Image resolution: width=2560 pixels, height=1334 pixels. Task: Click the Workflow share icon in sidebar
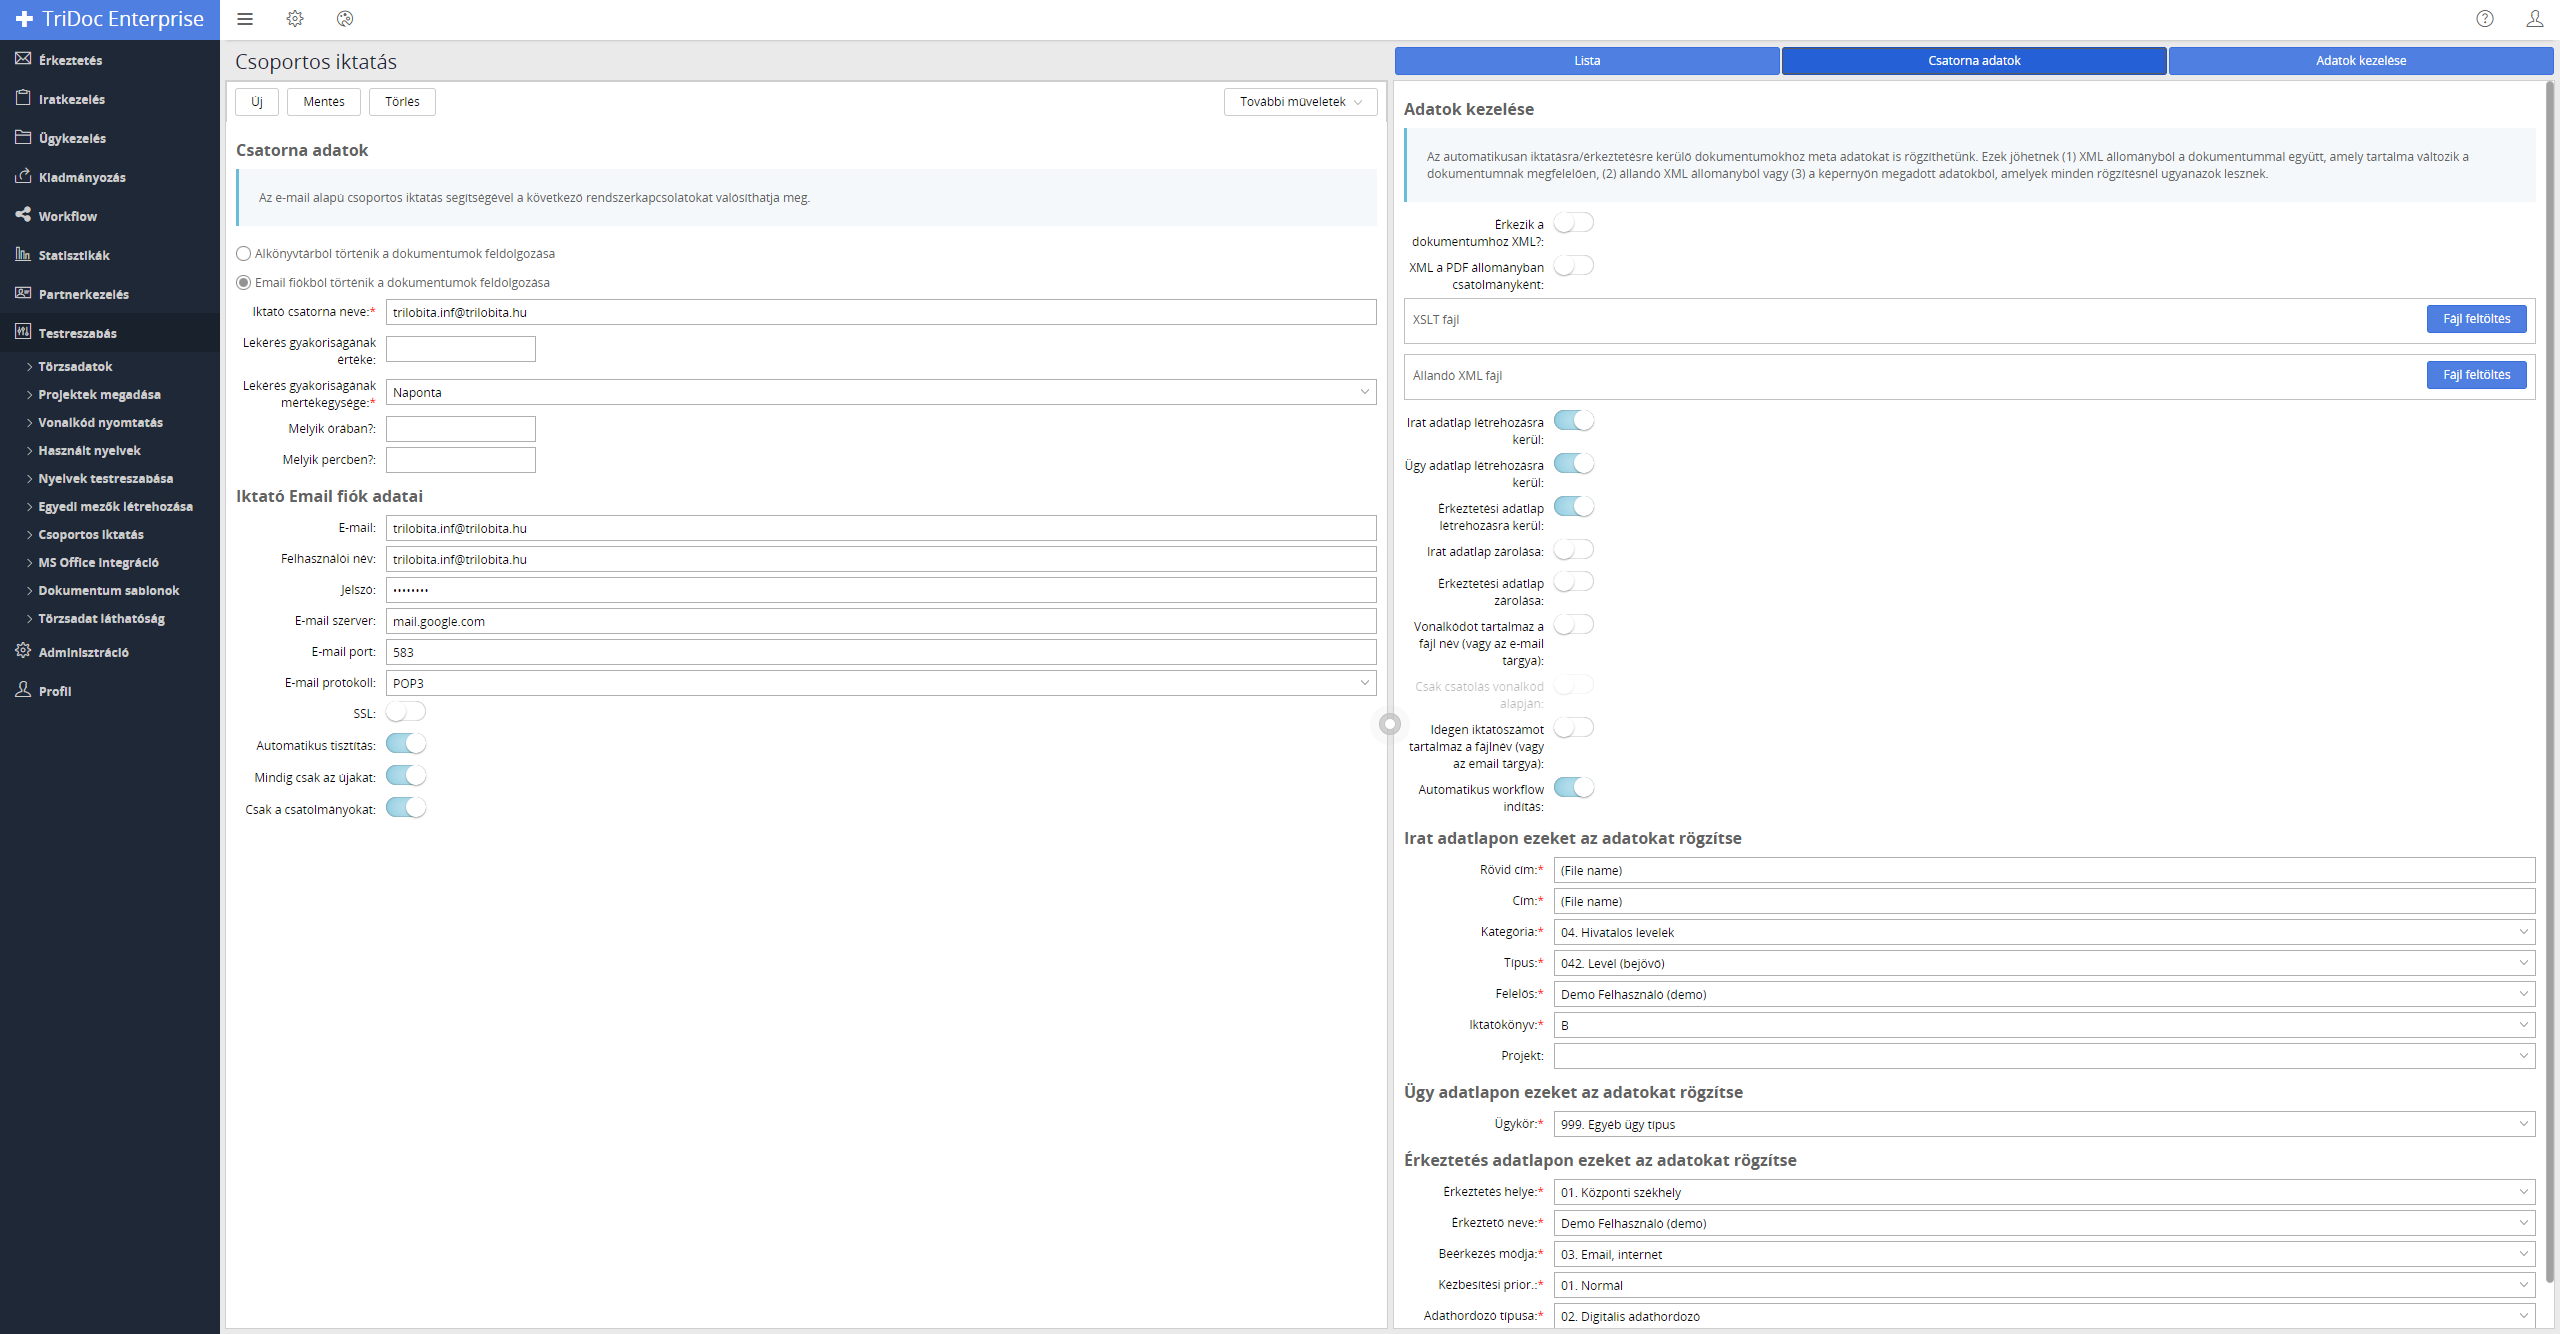[23, 215]
